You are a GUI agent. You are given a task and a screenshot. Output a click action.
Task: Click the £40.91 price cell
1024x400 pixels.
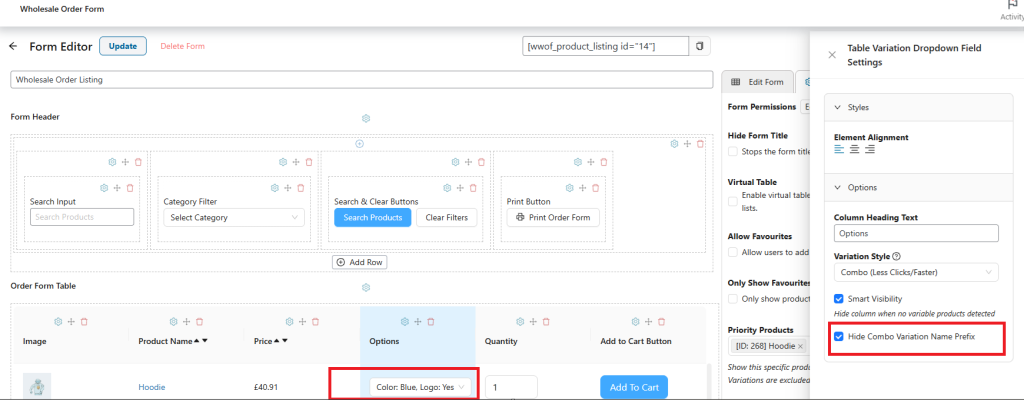(x=266, y=388)
